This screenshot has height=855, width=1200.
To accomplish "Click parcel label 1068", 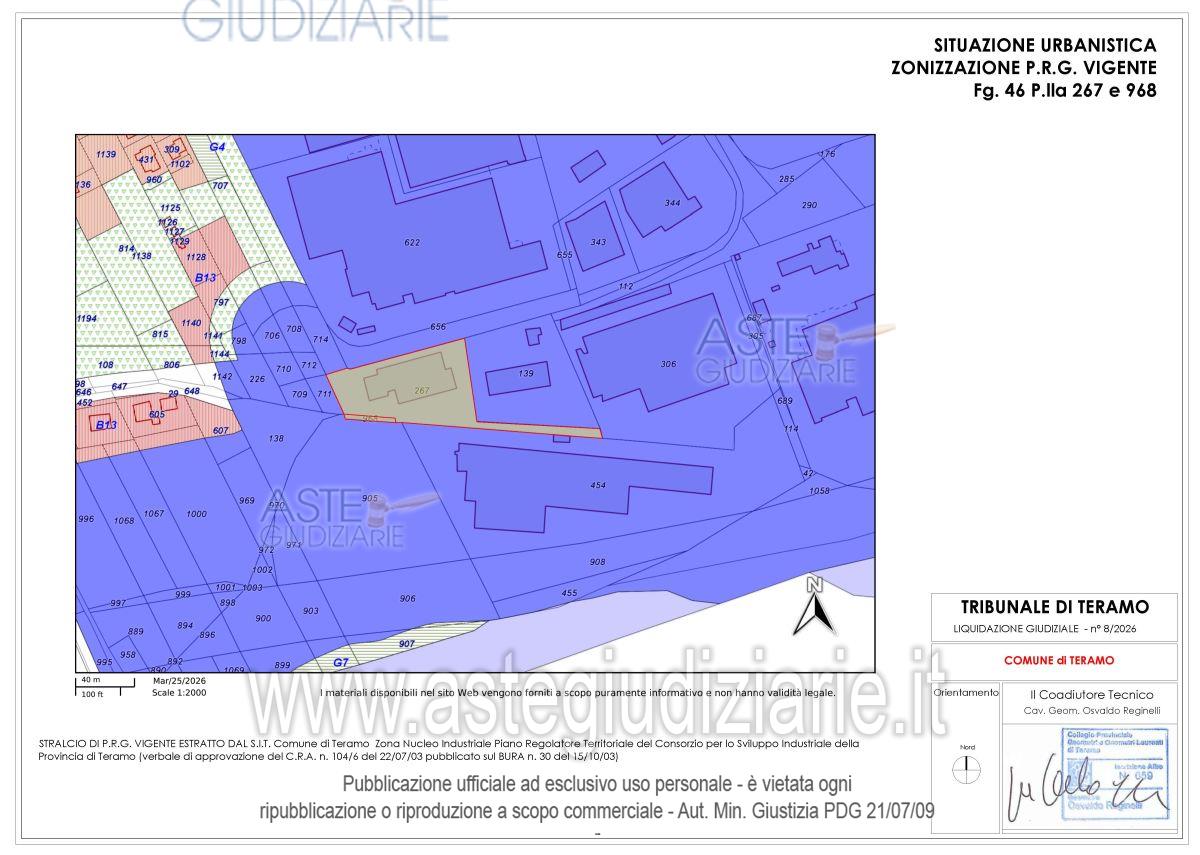I will (124, 520).
